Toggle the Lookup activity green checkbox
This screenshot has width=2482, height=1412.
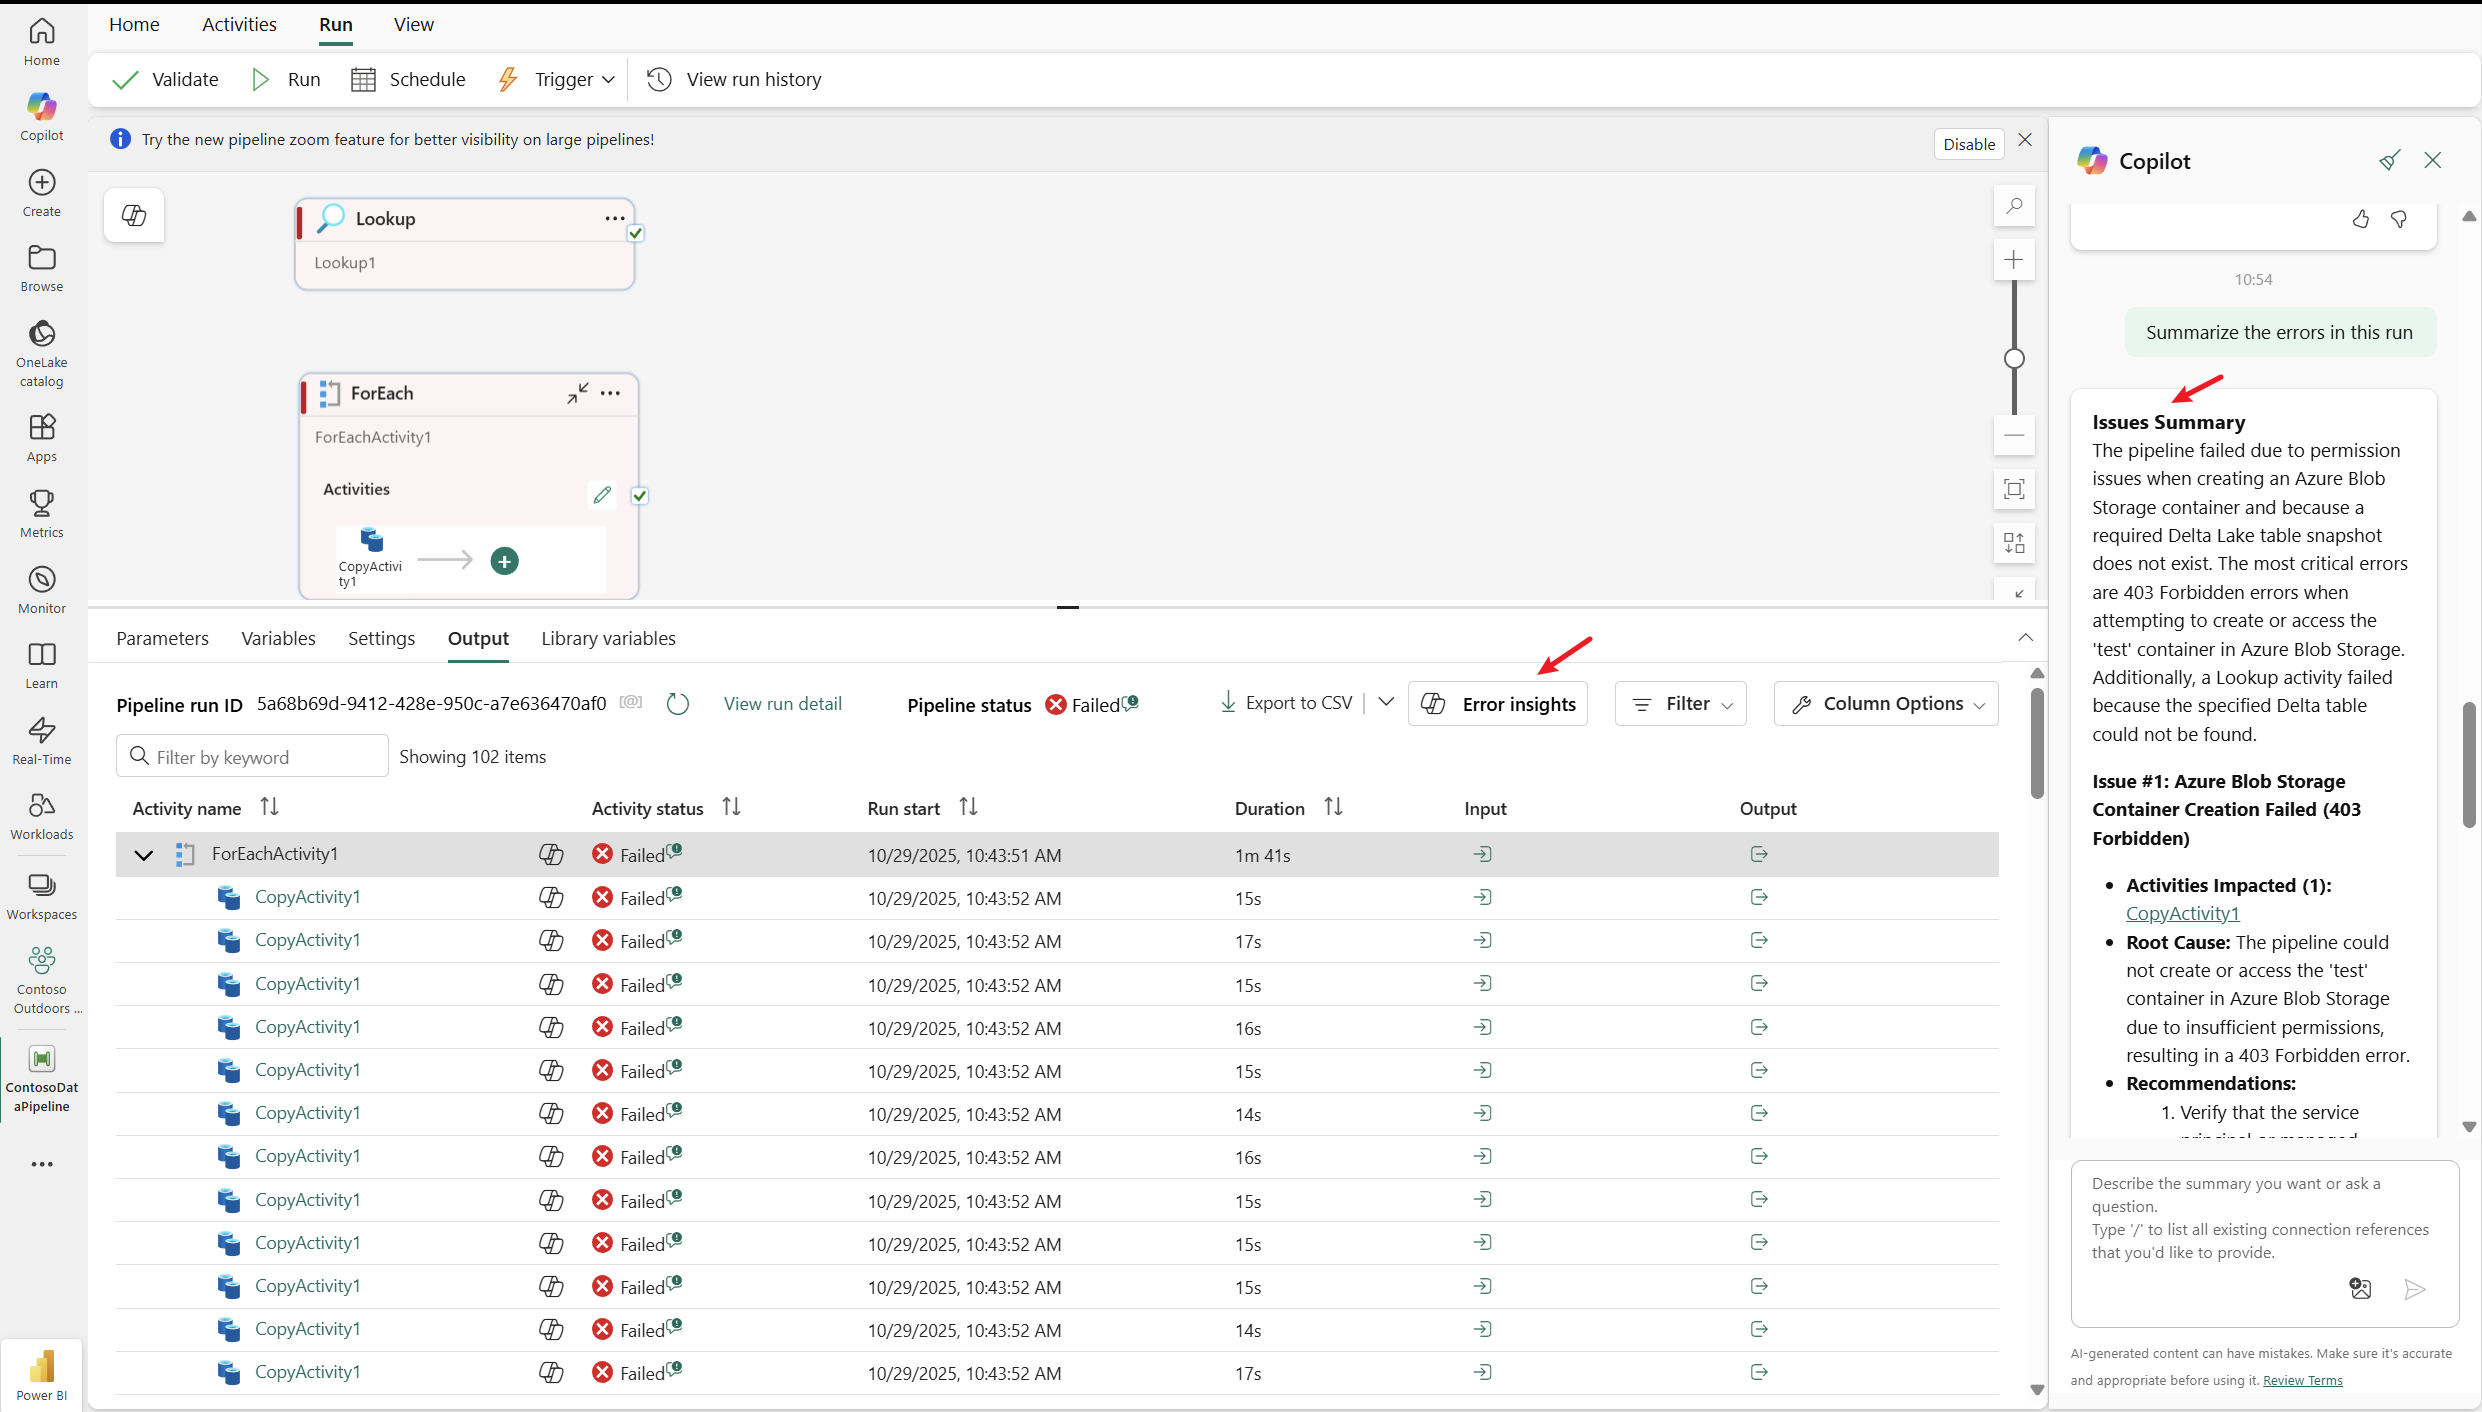pos(636,233)
